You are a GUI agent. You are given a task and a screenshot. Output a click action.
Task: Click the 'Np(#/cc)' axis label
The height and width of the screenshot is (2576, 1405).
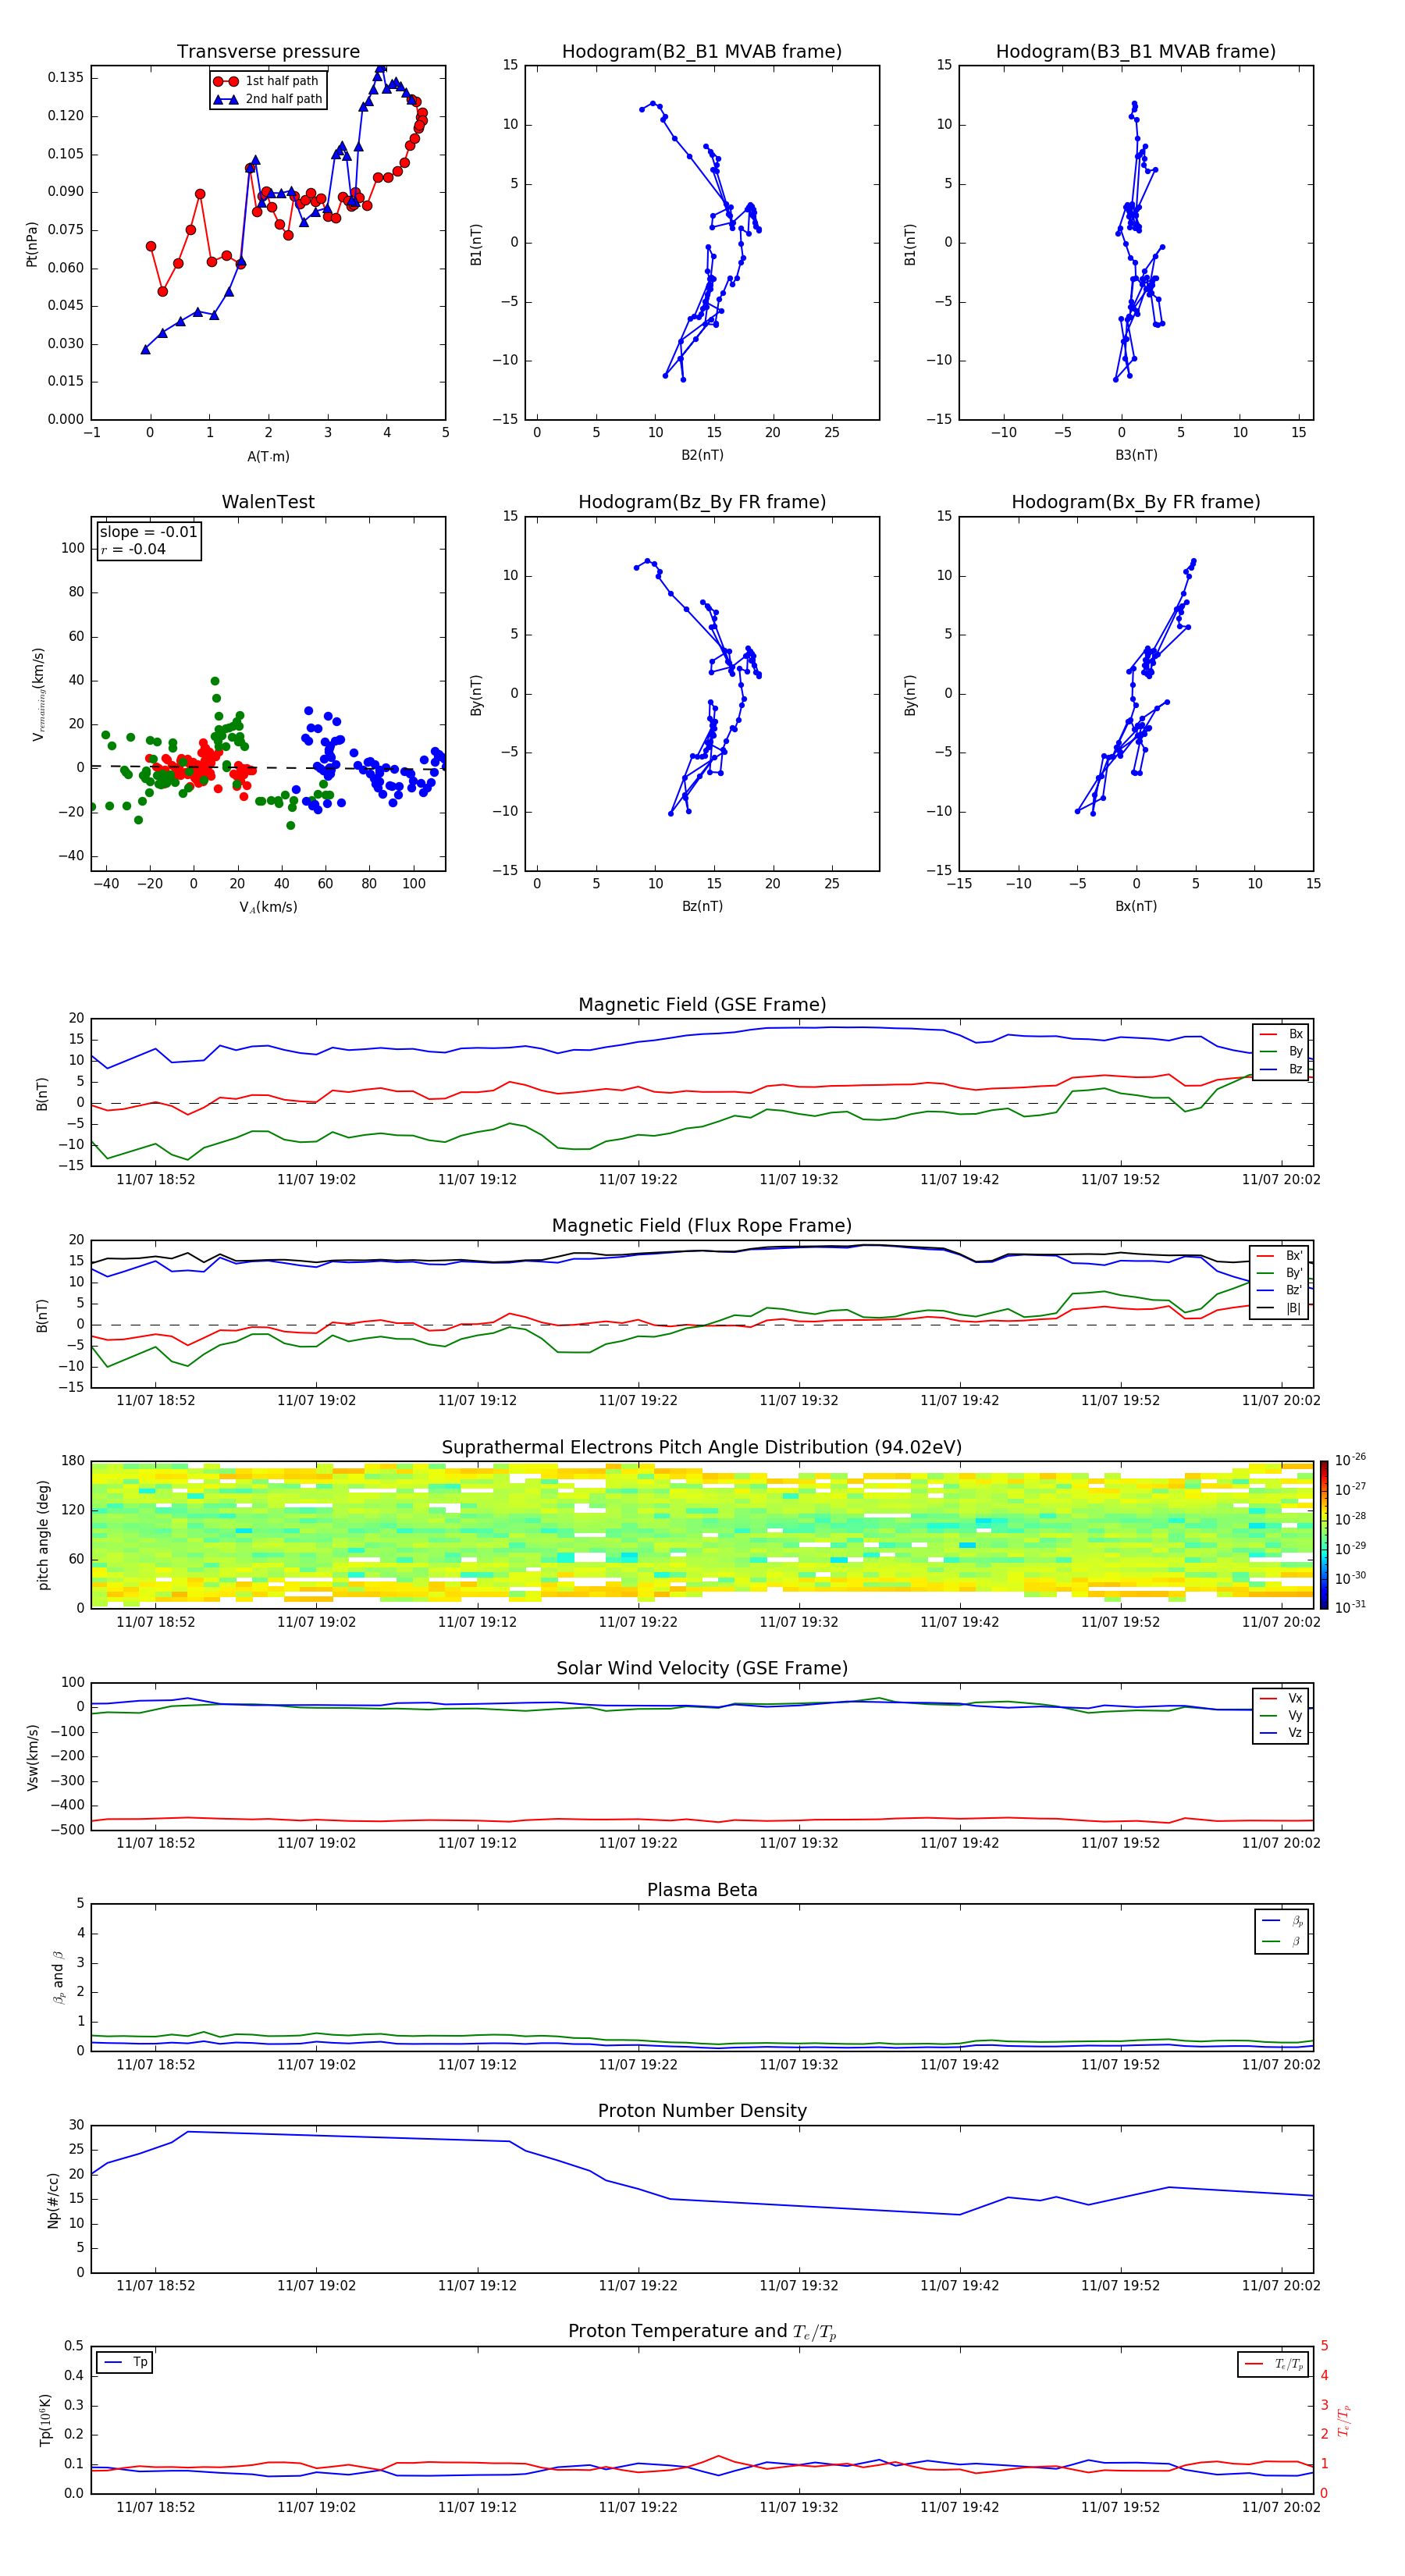pyautogui.click(x=53, y=2200)
